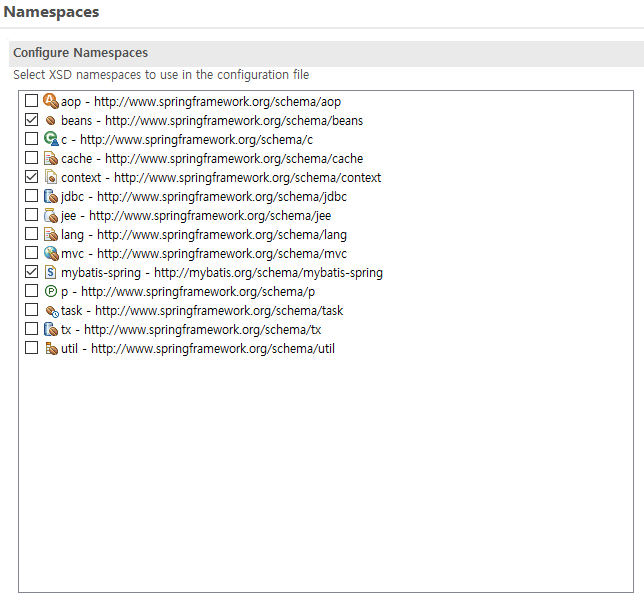Disable the mybatis-spring namespace checkbox

pyautogui.click(x=32, y=272)
